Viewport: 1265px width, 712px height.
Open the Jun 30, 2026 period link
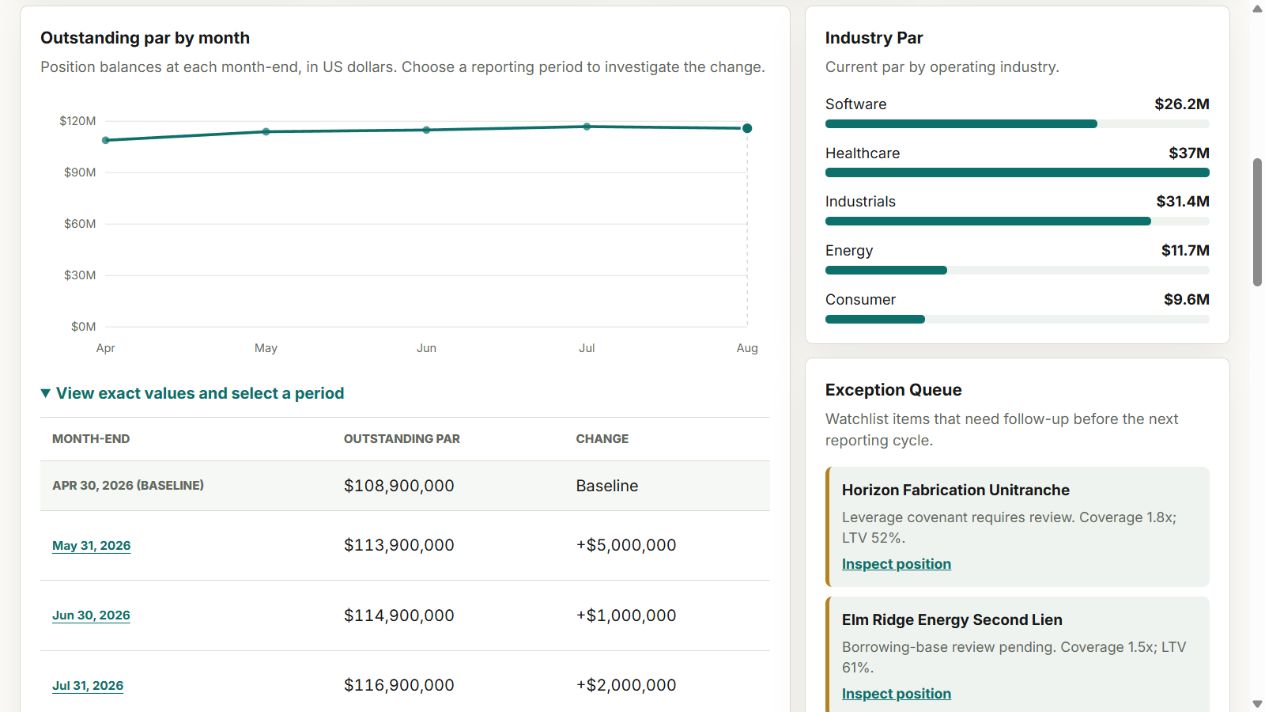(91, 616)
